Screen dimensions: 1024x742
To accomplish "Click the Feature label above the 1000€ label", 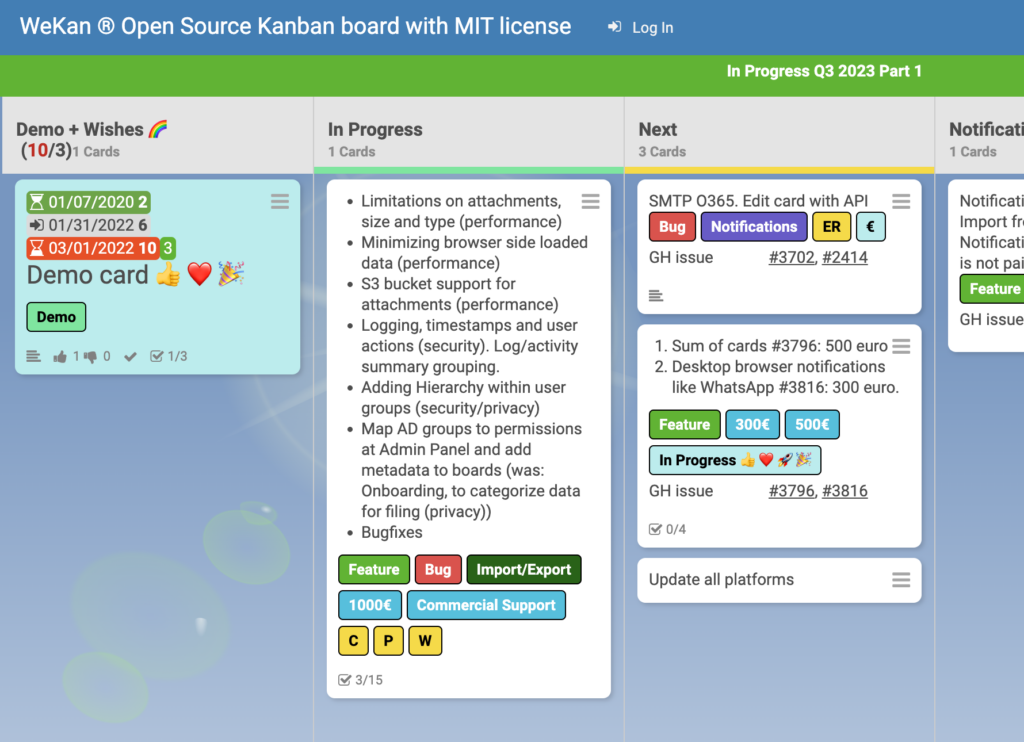I will pyautogui.click(x=374, y=570).
